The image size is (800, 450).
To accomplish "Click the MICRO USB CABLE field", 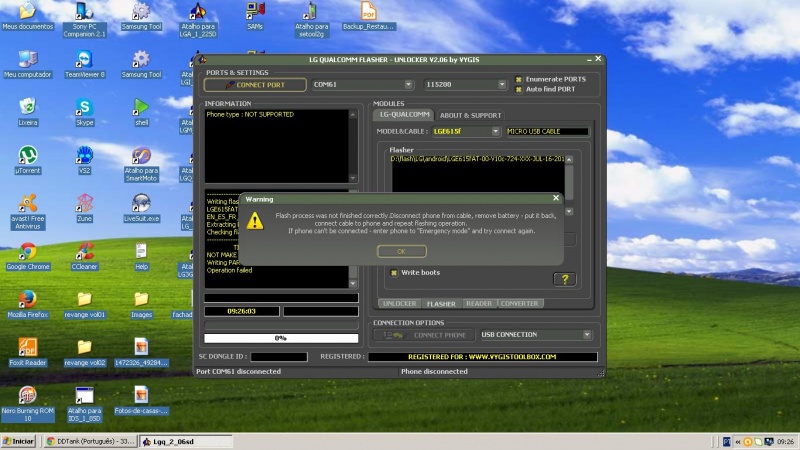I will tap(547, 131).
